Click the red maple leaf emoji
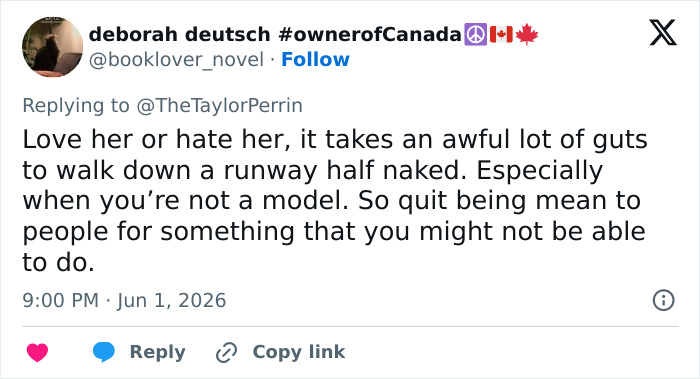Image resolution: width=700 pixels, height=379 pixels. coord(527,34)
